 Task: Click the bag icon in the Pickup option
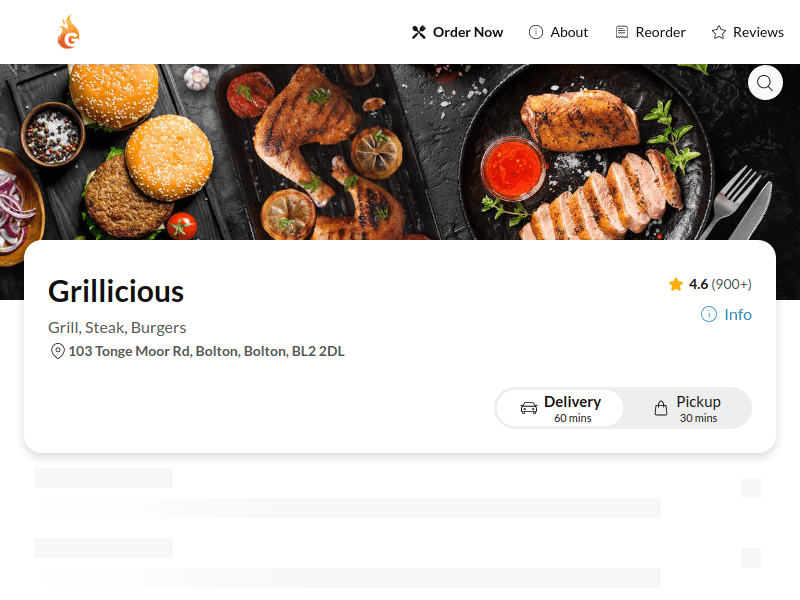coord(661,408)
